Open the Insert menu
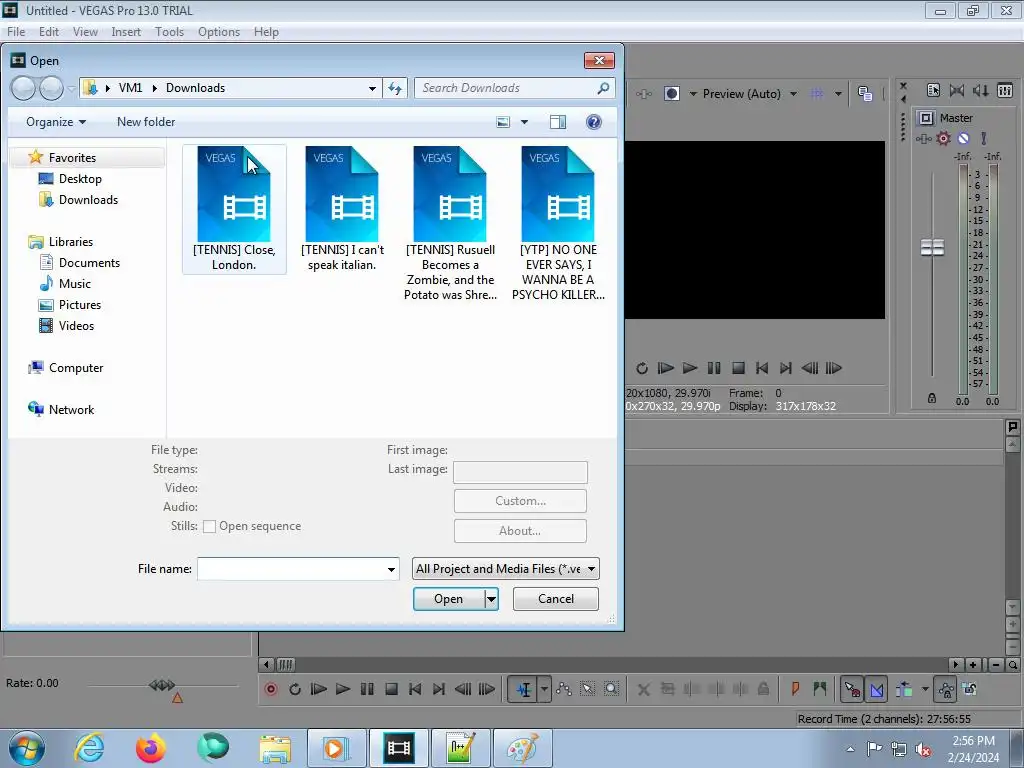Image resolution: width=1024 pixels, height=768 pixels. 126,32
